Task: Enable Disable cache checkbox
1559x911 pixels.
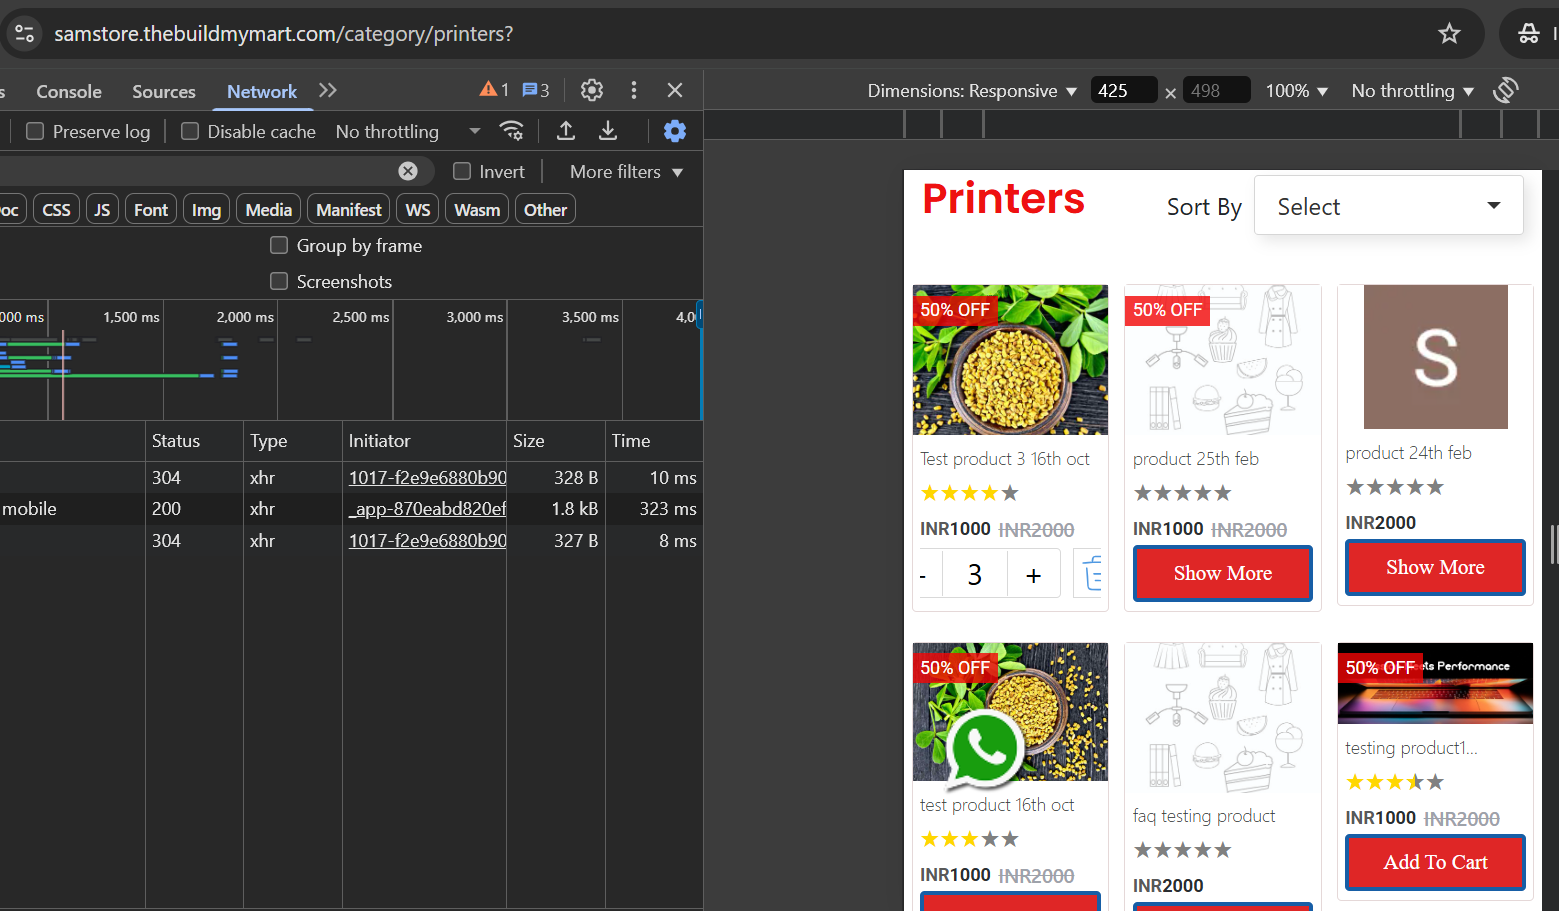Action: 190,131
